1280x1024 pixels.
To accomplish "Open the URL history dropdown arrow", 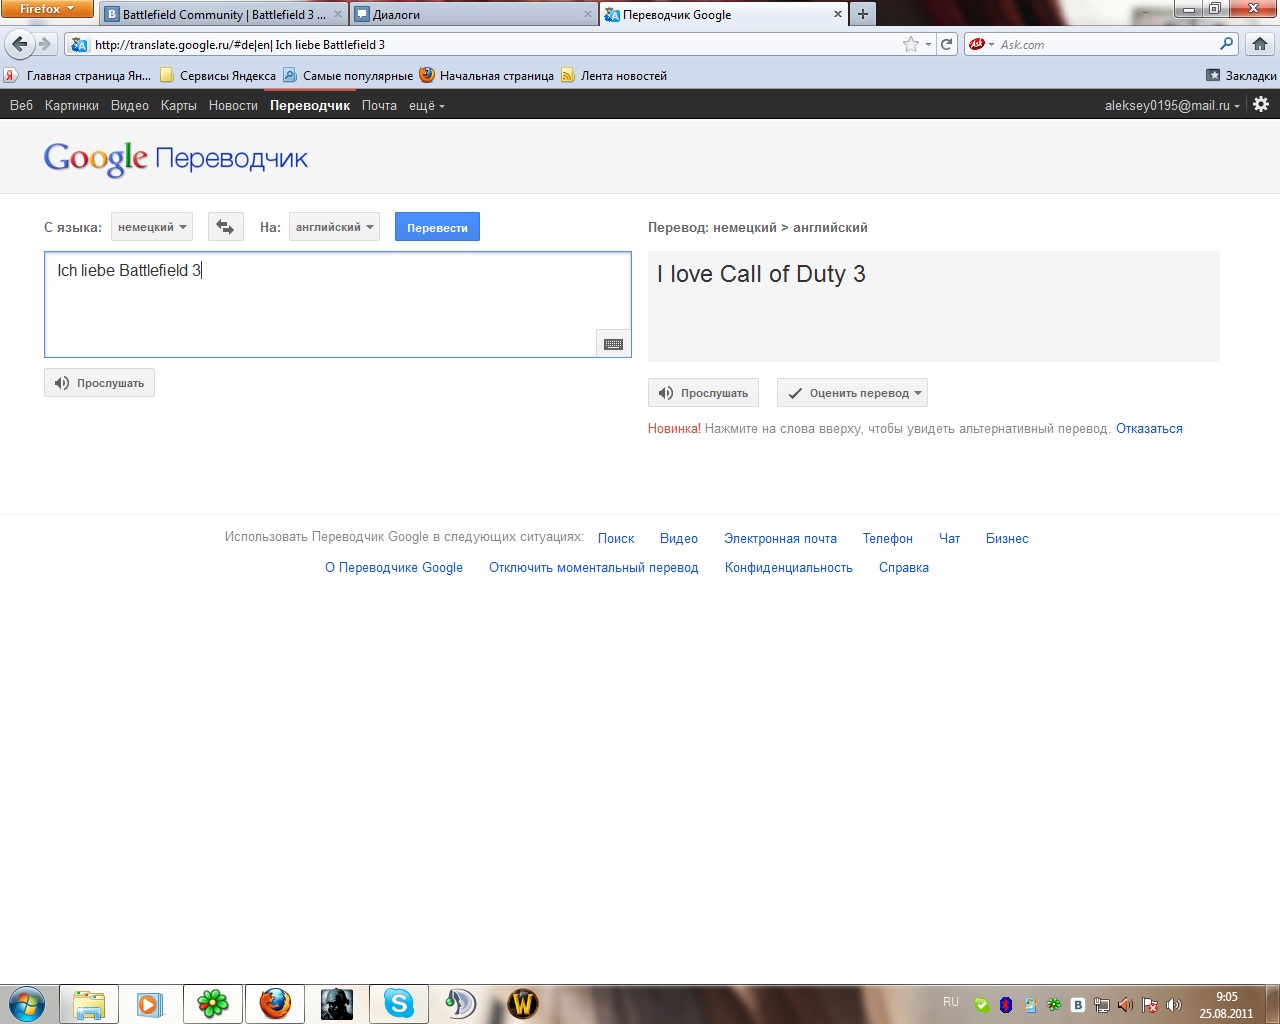I will tap(928, 44).
